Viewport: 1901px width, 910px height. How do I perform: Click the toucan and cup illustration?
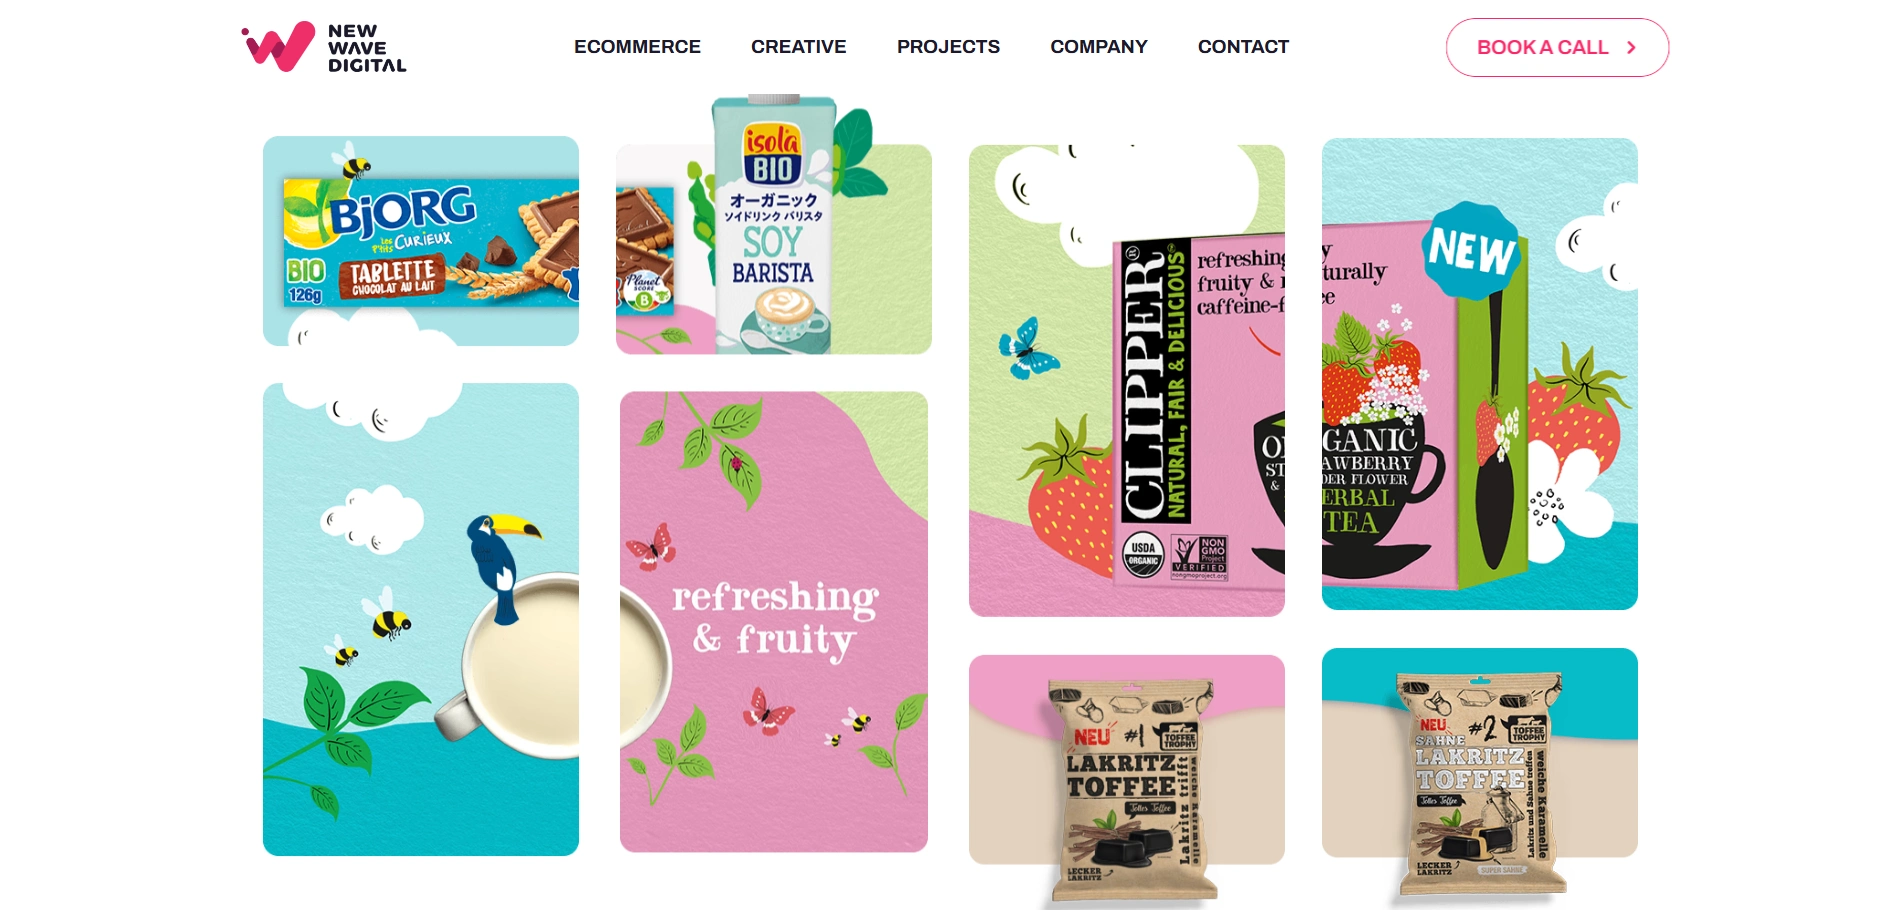(421, 619)
